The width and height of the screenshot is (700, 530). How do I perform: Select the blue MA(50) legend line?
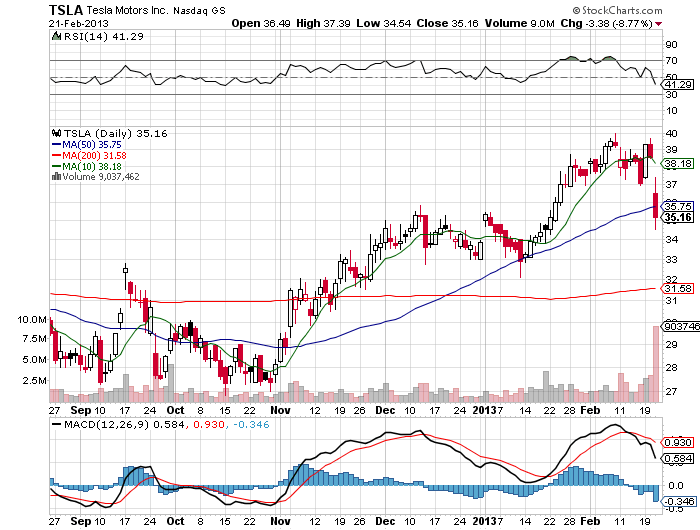tap(56, 144)
